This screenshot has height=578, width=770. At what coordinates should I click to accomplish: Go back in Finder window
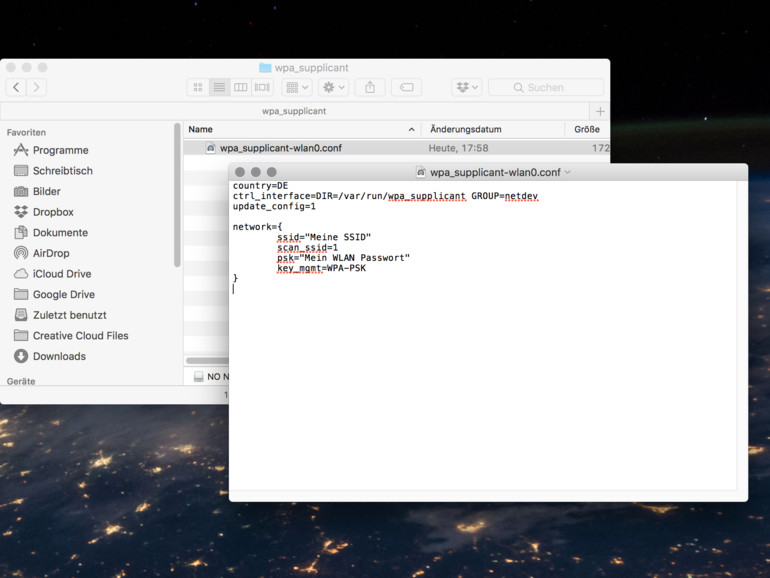[16, 87]
